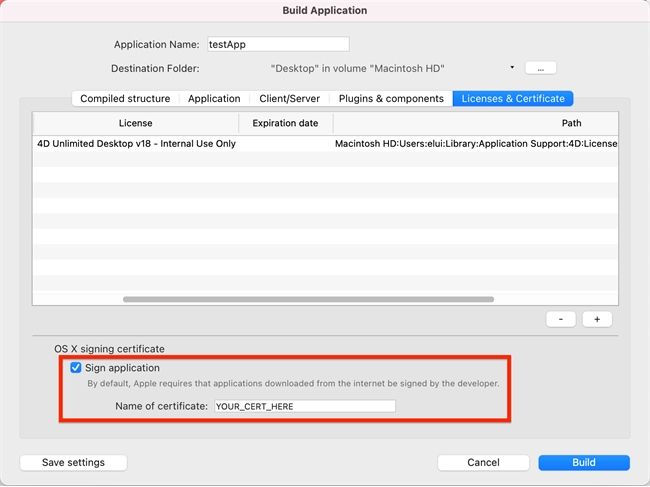Click the Application Name text field

coord(277,44)
